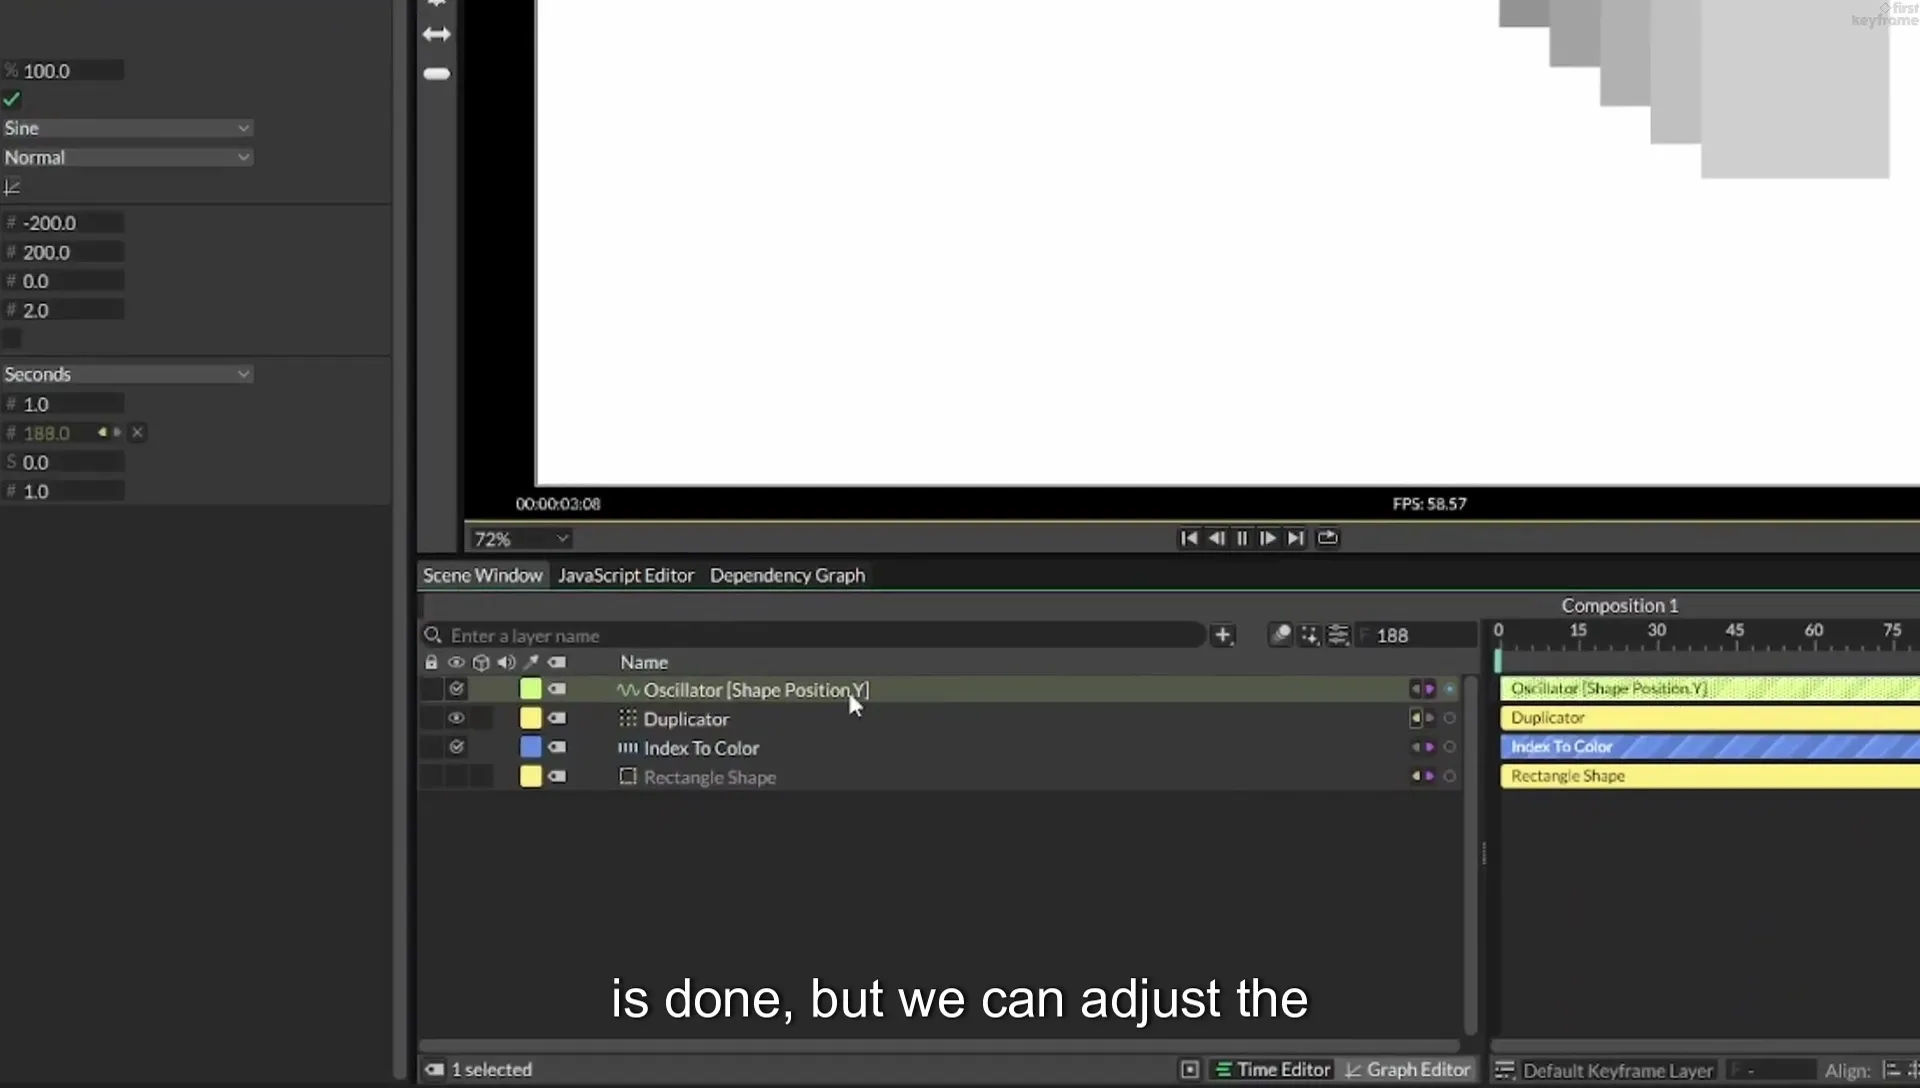Click the Oscillator layer green color swatch
The width and height of the screenshot is (1920, 1088).
(x=531, y=689)
